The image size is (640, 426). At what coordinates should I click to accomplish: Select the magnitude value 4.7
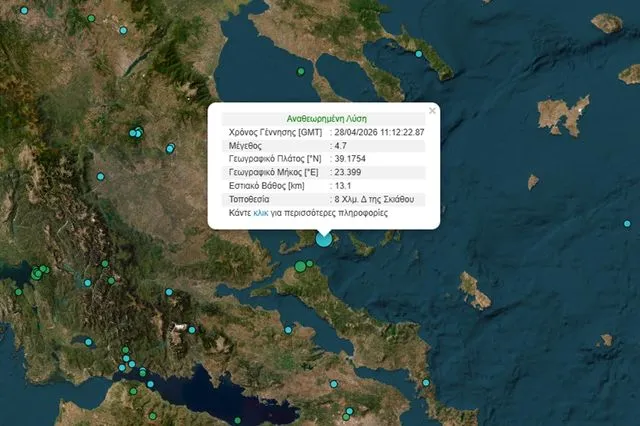tap(340, 146)
